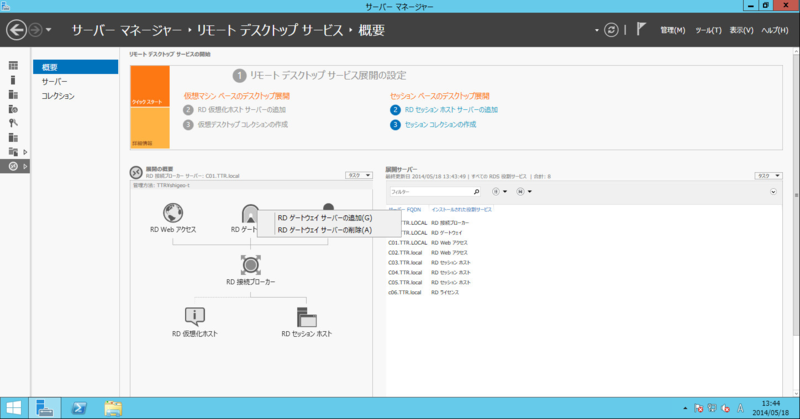Expand the filter panel with the round chevron
Image resolution: width=800 pixels, height=419 pixels.
[773, 192]
